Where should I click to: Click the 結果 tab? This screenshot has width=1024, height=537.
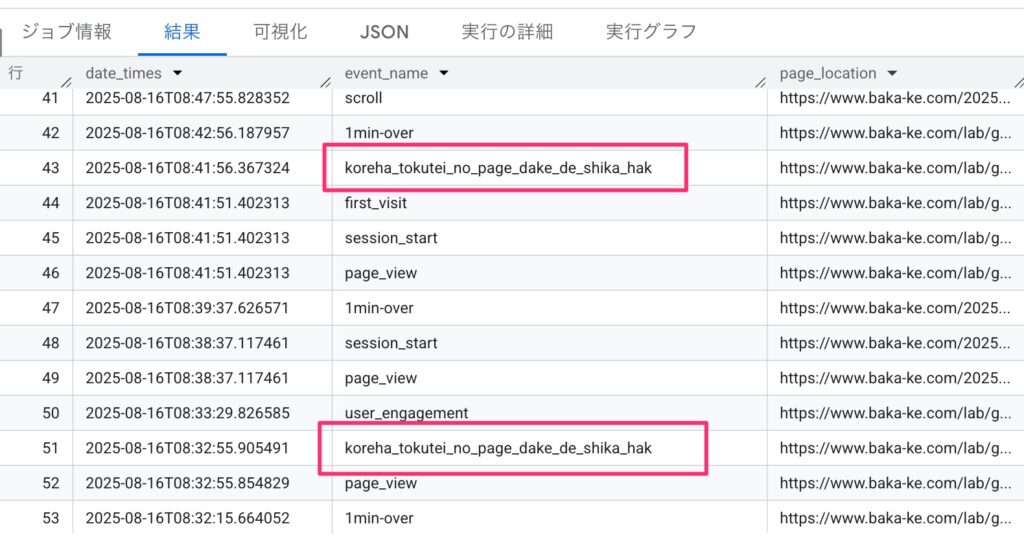pos(182,32)
